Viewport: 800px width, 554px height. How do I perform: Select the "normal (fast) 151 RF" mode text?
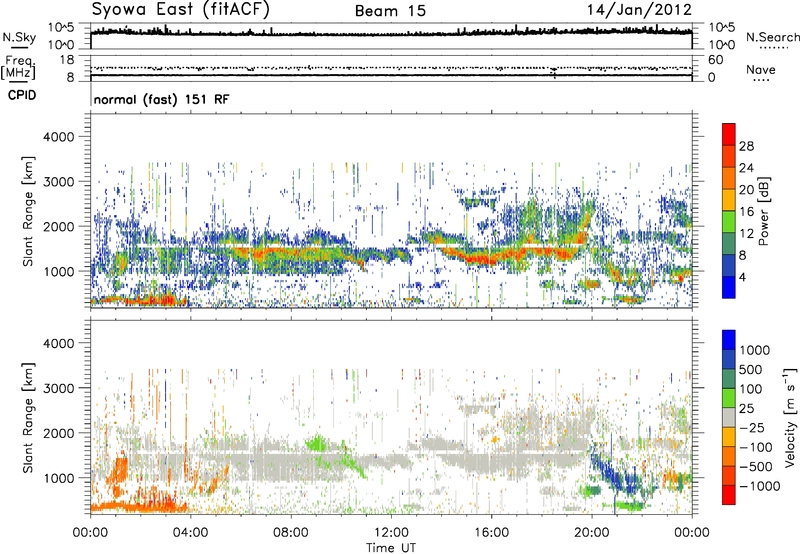point(161,99)
